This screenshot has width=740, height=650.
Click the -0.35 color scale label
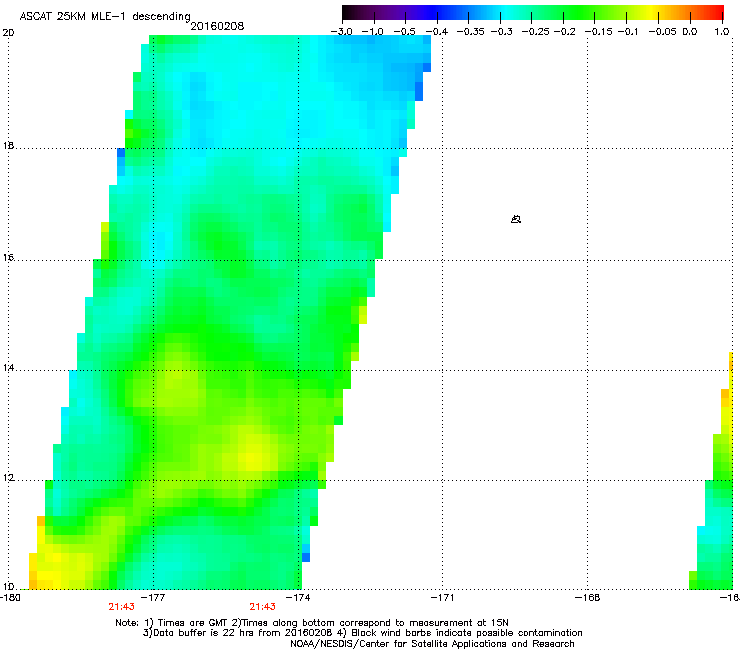(x=471, y=32)
